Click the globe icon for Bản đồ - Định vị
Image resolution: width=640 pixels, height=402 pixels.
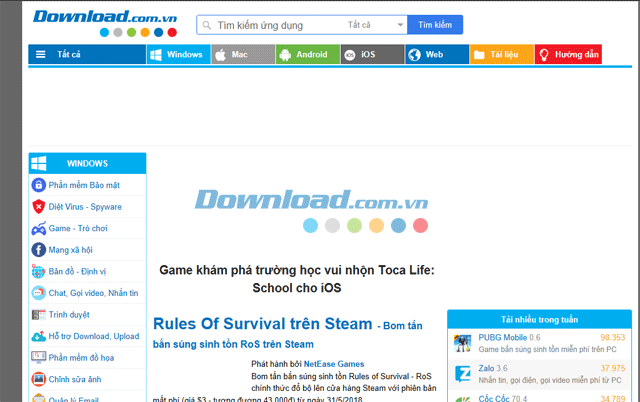click(38, 271)
